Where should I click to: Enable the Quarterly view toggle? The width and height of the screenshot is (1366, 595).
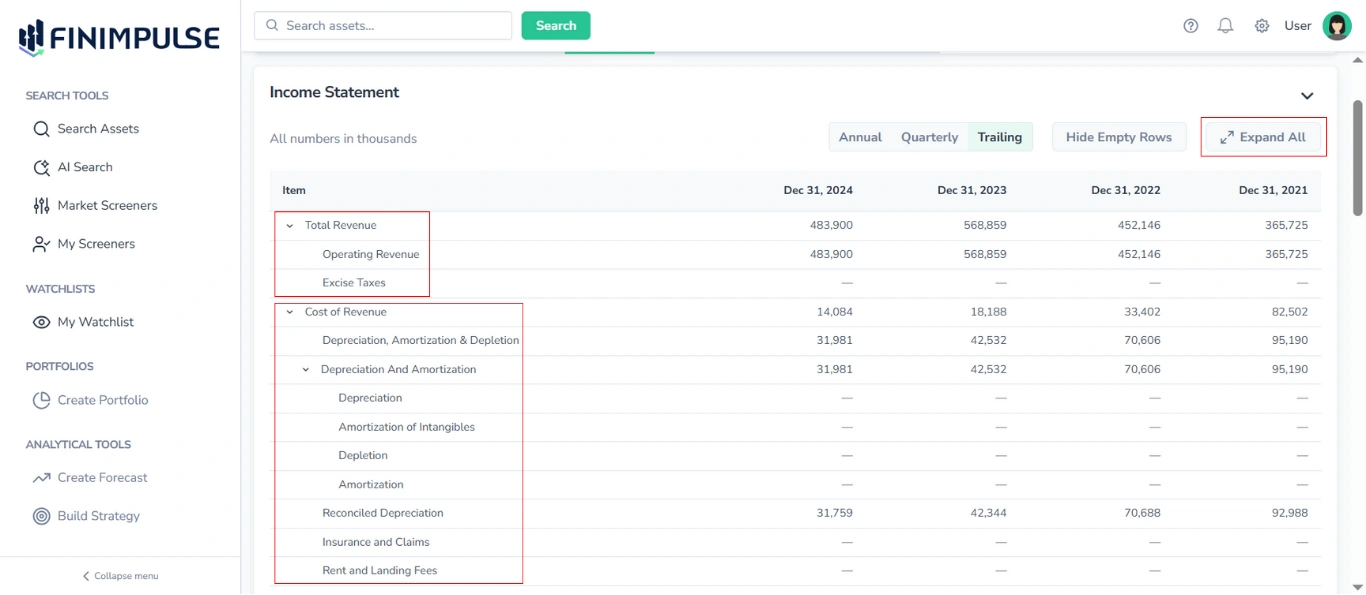coord(928,137)
